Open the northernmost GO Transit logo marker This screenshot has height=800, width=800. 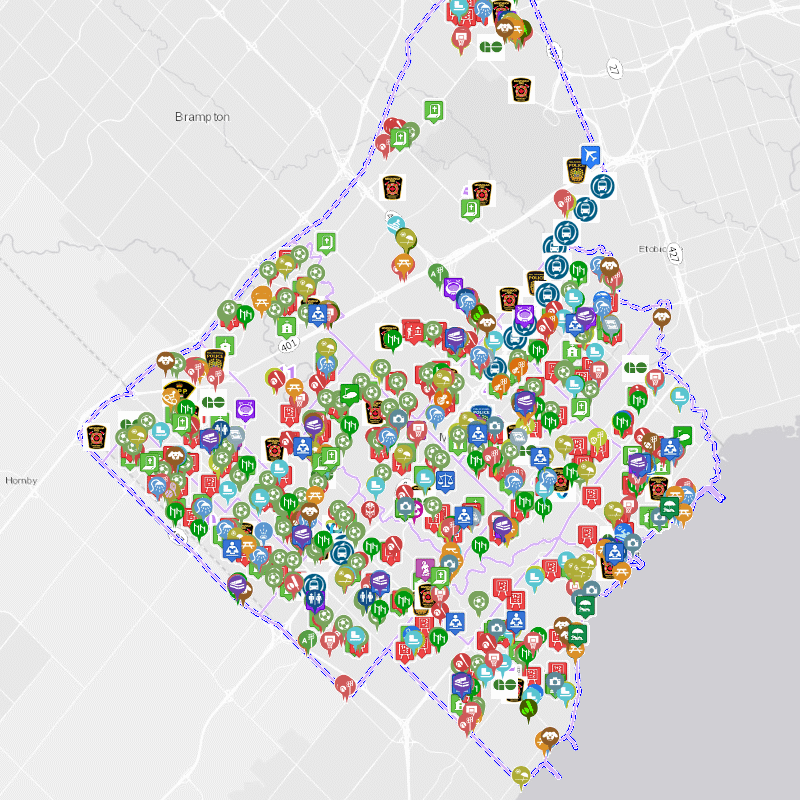[x=490, y=47]
